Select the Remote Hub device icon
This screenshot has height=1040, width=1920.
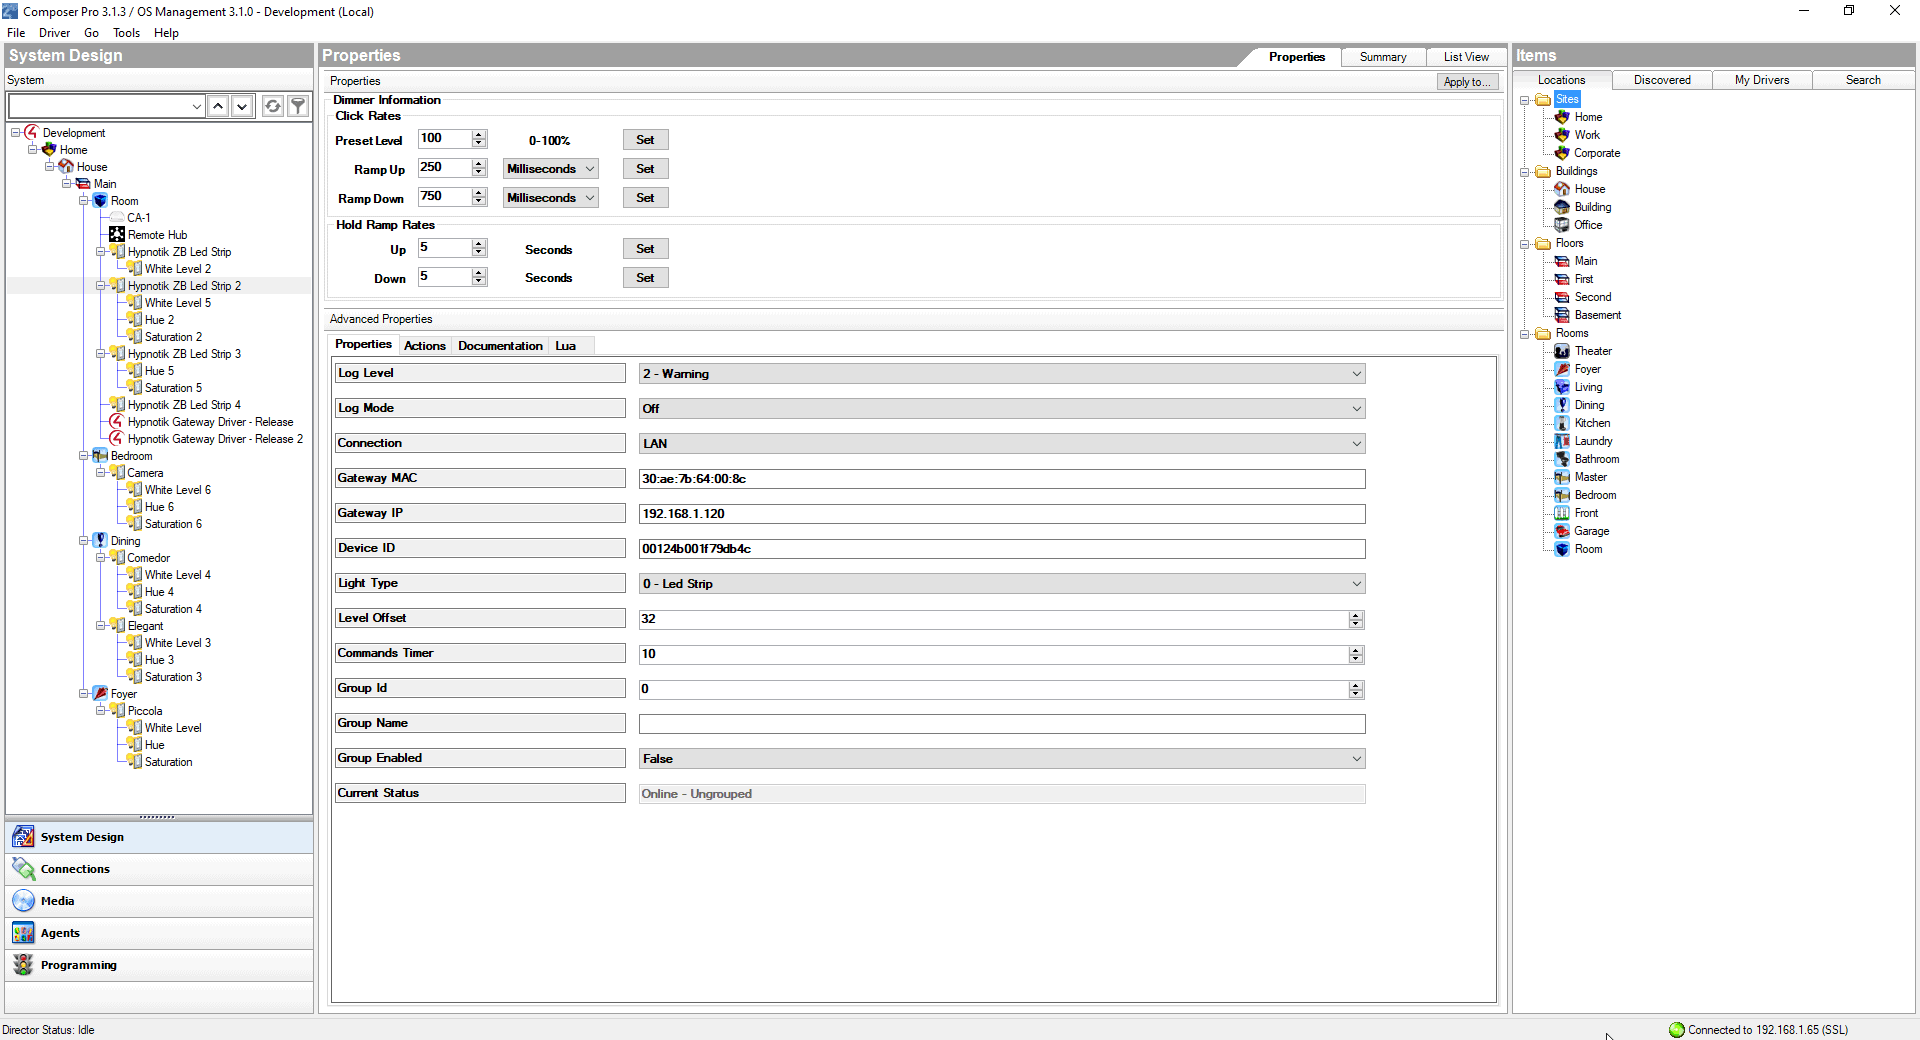[117, 235]
